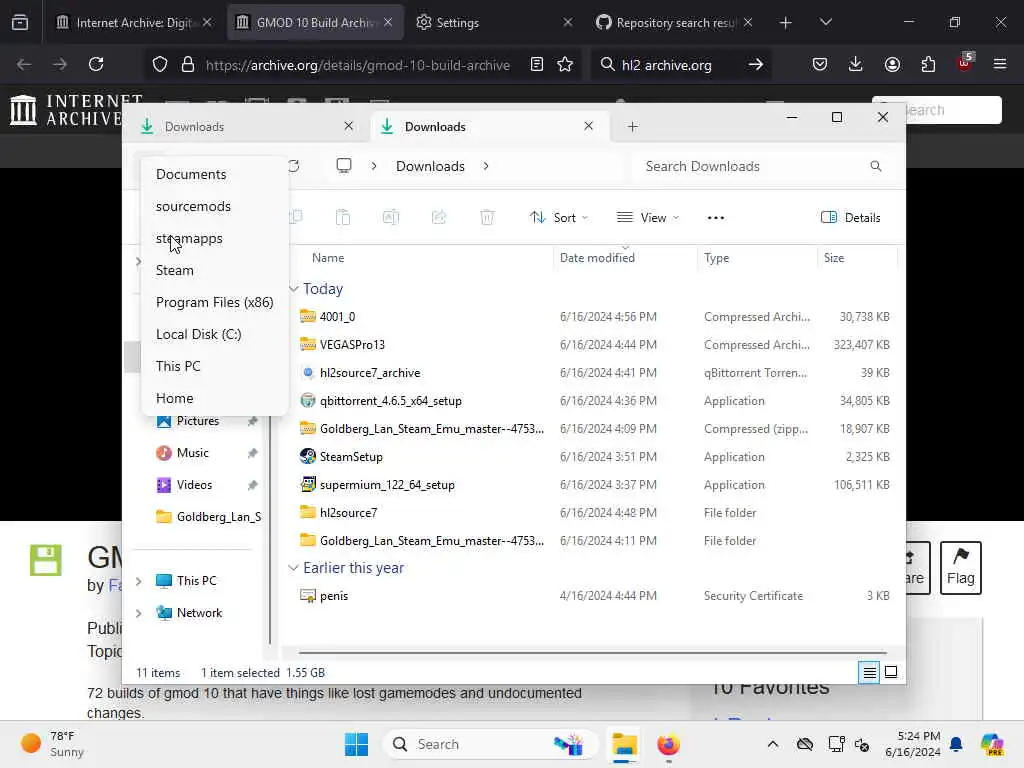Close the active Downloads explorer tab
1024x768 pixels.
588,126
